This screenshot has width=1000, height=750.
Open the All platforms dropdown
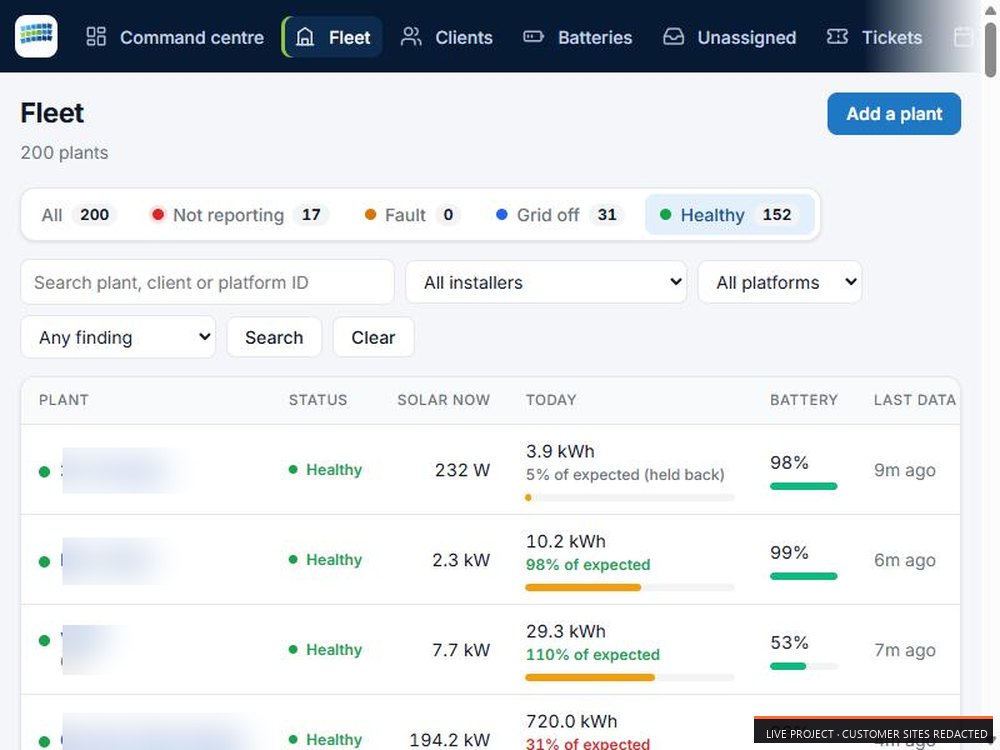tap(780, 282)
